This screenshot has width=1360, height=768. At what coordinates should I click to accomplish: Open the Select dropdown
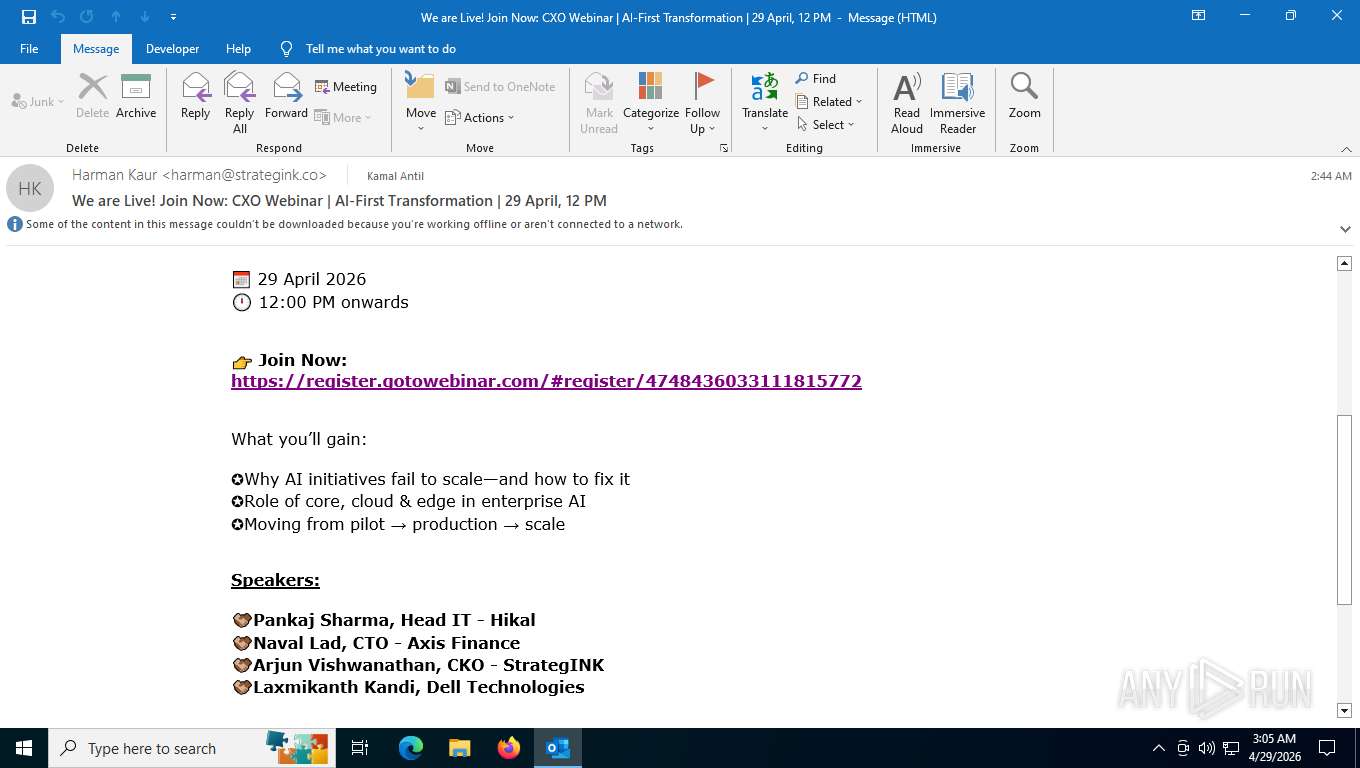826,124
